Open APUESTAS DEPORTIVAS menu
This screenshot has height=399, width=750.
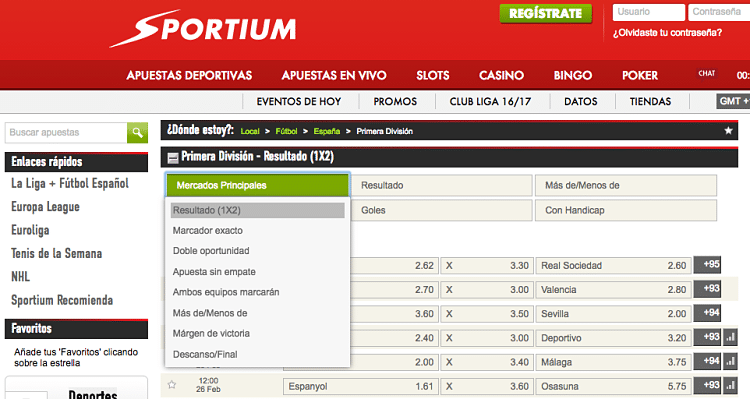[189, 76]
